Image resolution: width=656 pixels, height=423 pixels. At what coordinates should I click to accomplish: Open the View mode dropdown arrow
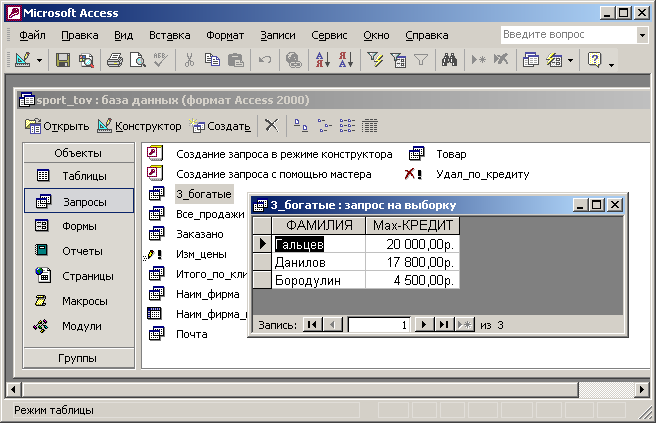click(x=39, y=61)
